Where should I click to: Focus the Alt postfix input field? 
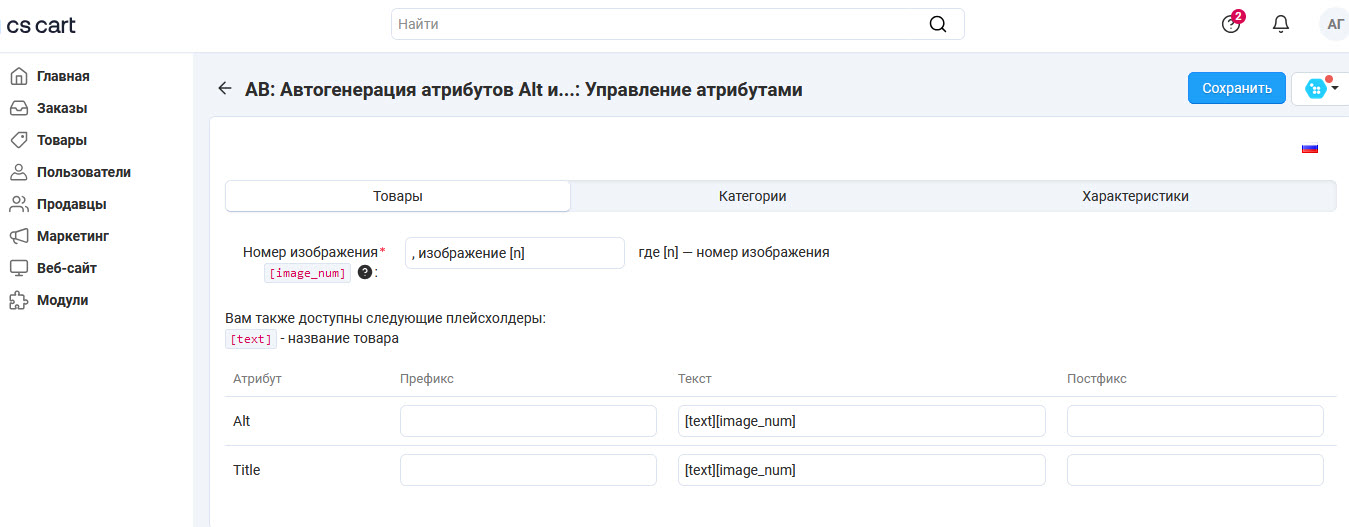pyautogui.click(x=1195, y=421)
